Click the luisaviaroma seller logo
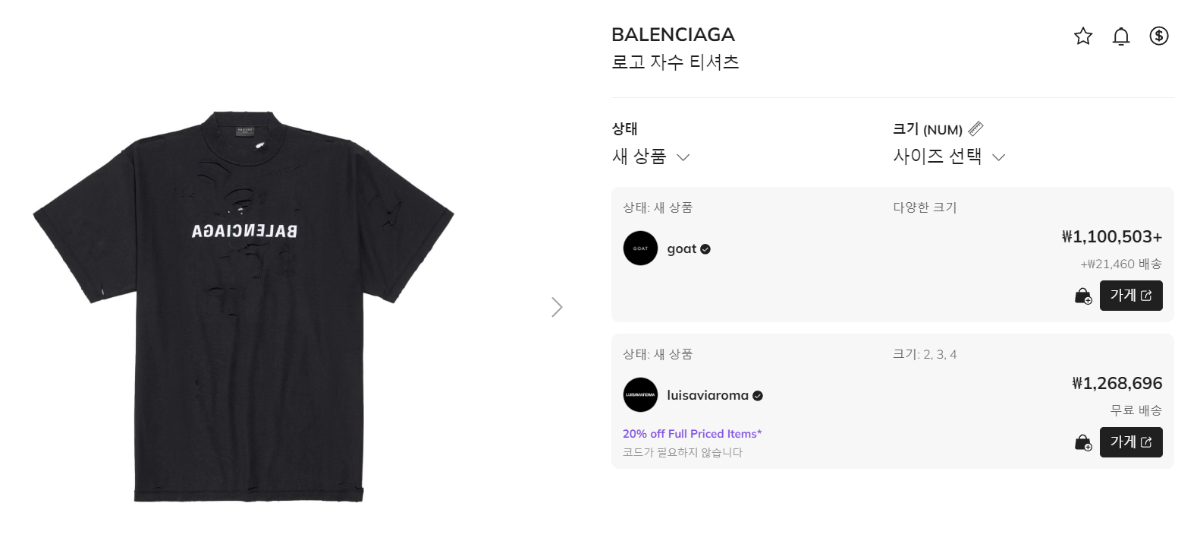This screenshot has width=1200, height=538. (640, 395)
